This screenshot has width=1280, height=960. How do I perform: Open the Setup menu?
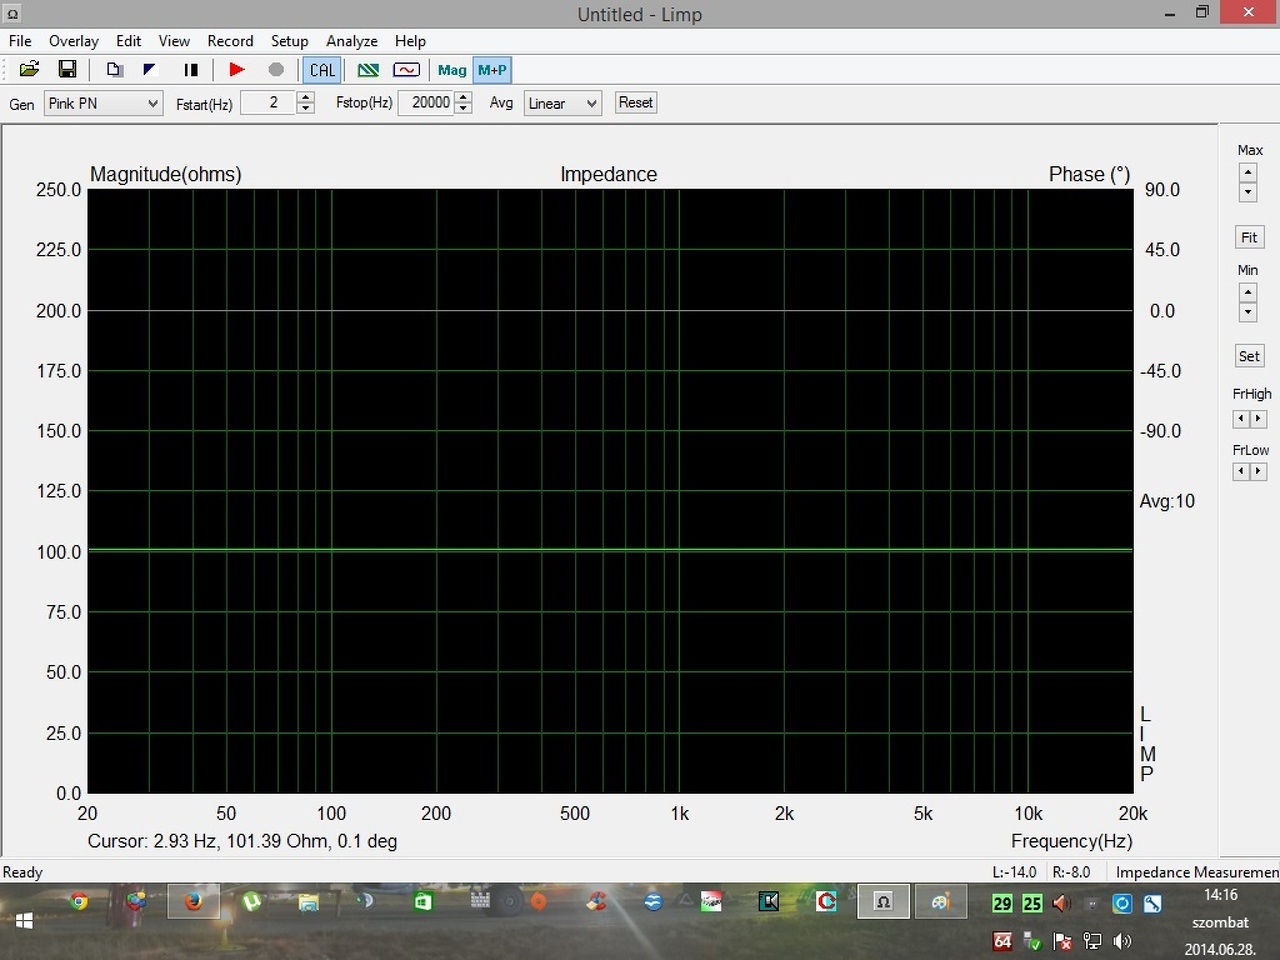click(289, 41)
